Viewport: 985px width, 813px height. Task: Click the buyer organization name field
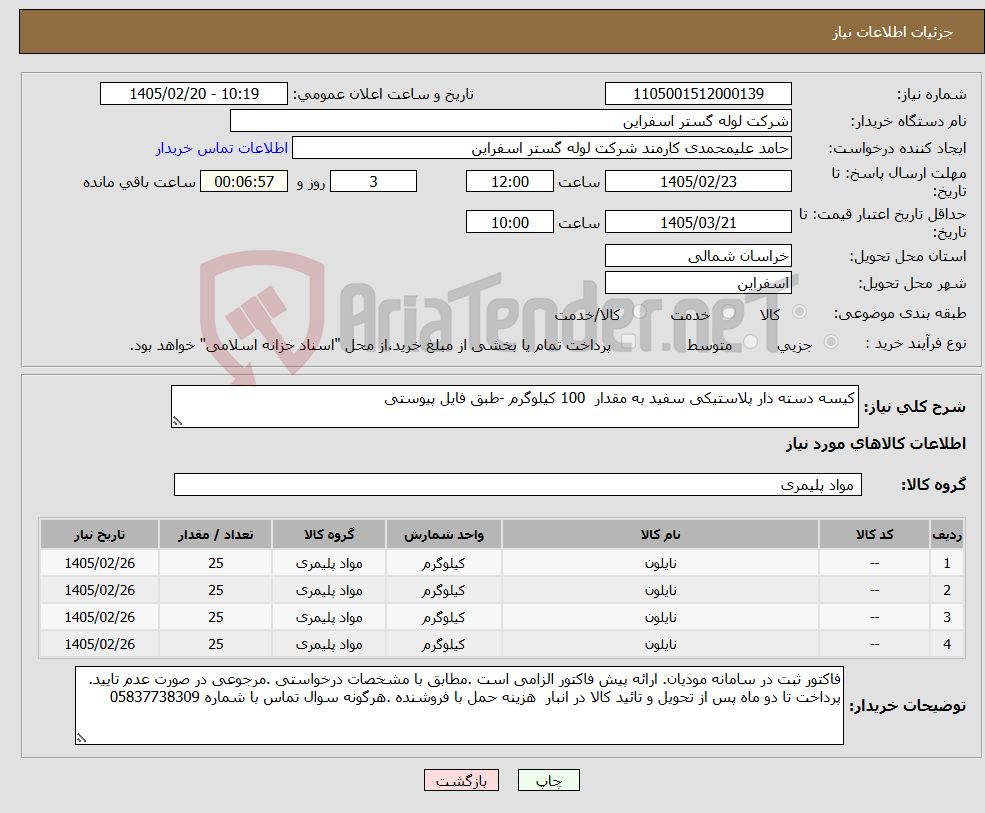click(x=511, y=121)
